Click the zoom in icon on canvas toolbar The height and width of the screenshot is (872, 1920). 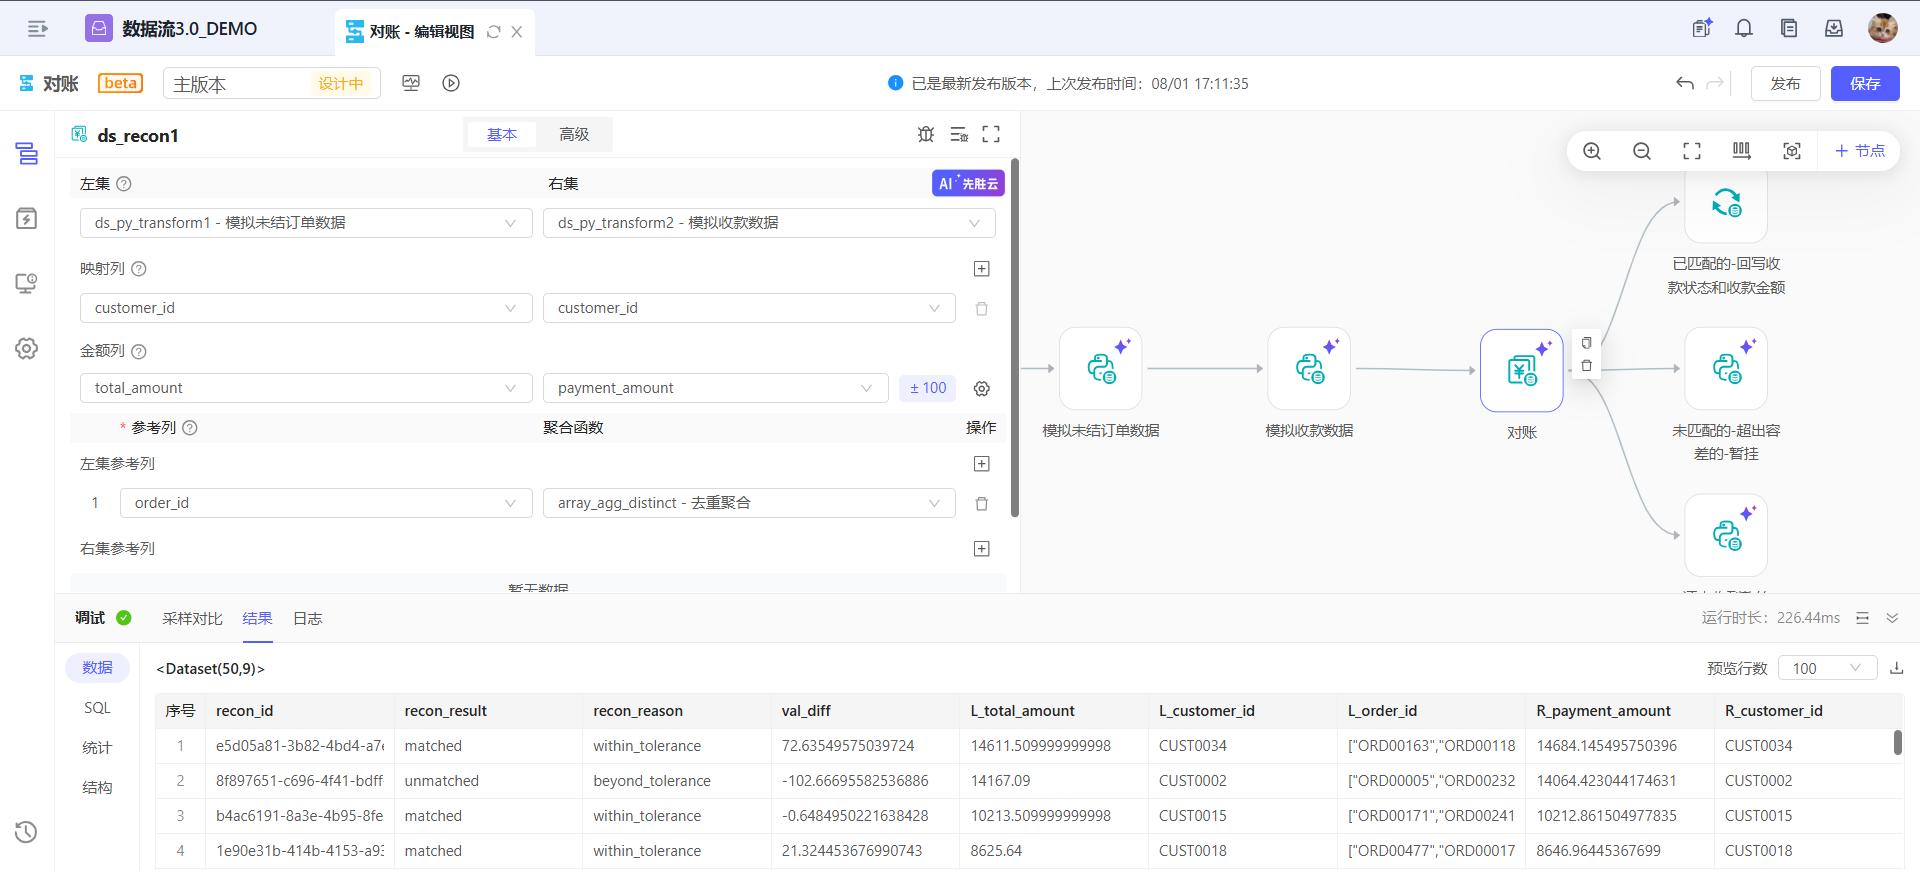pyautogui.click(x=1592, y=151)
